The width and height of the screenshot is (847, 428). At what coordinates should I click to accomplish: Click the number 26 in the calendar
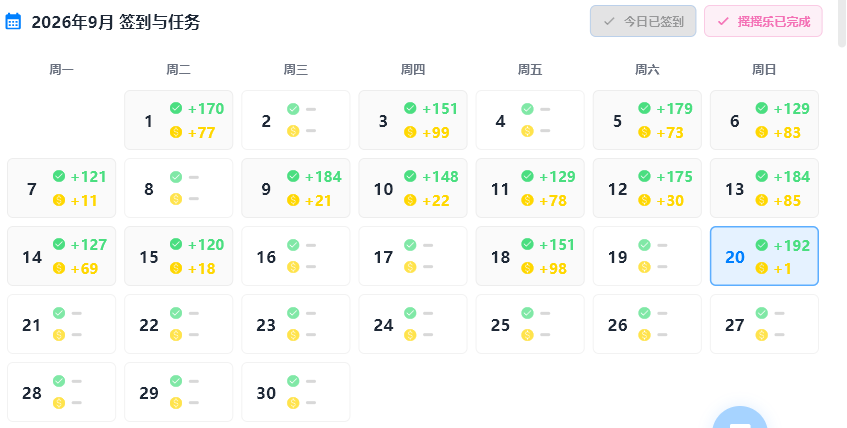pos(617,325)
